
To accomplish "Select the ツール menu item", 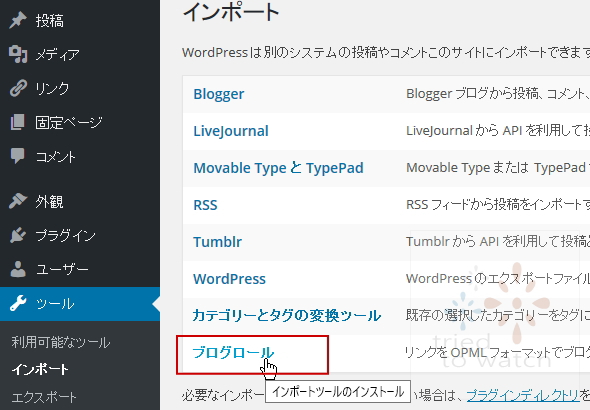I will tap(80, 304).
